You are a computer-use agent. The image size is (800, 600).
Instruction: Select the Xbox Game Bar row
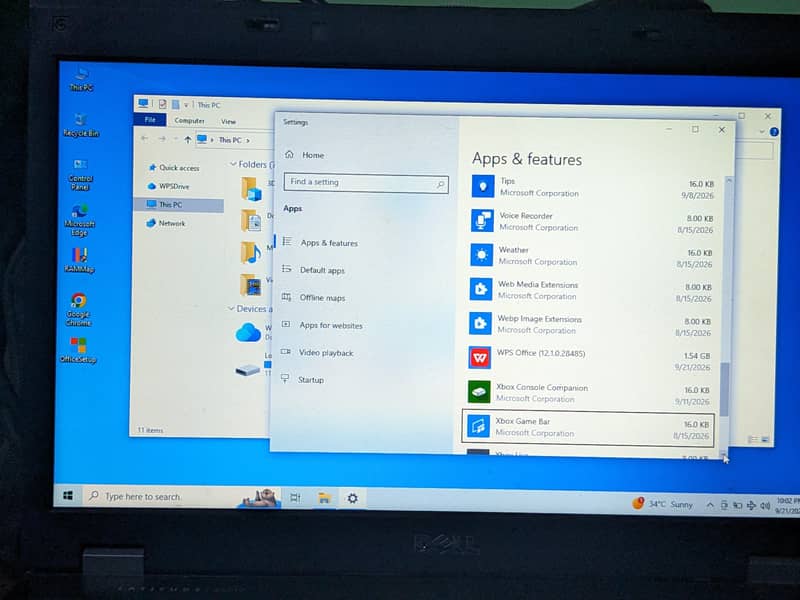click(x=588, y=427)
